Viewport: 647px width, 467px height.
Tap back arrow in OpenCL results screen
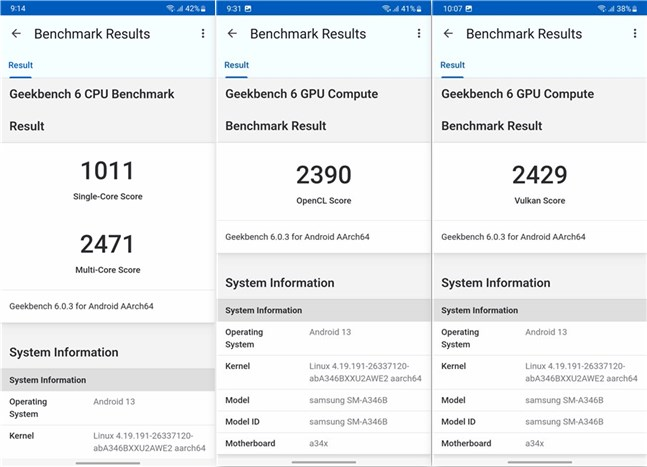(x=232, y=33)
